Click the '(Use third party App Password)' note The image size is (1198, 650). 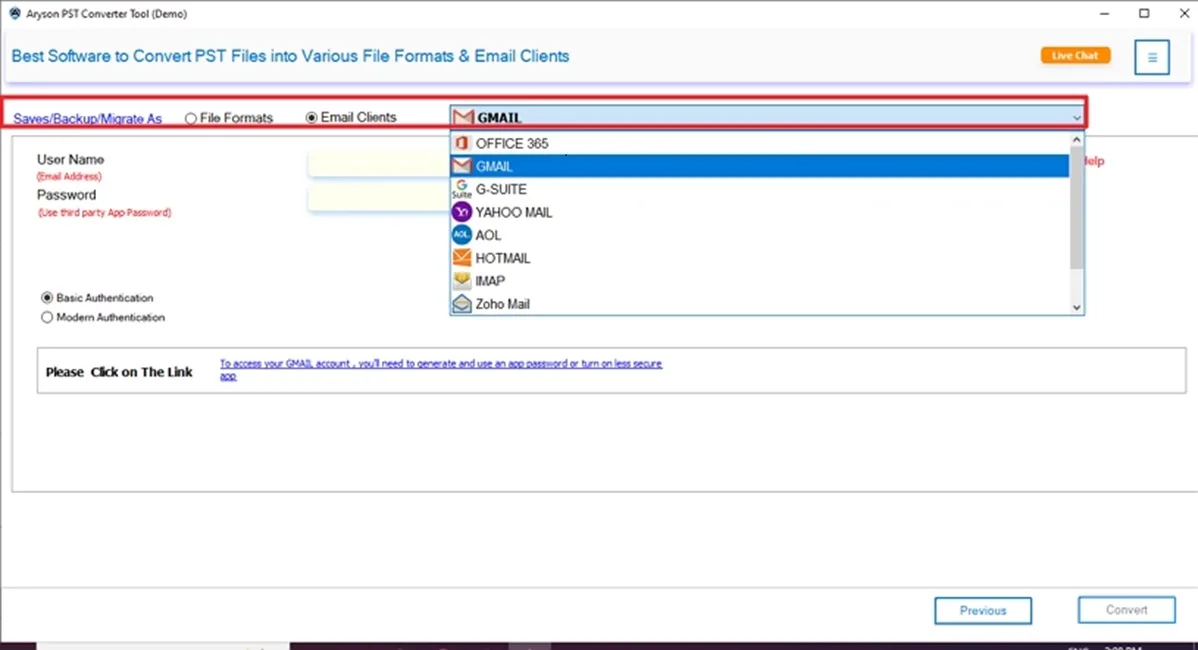click(105, 213)
